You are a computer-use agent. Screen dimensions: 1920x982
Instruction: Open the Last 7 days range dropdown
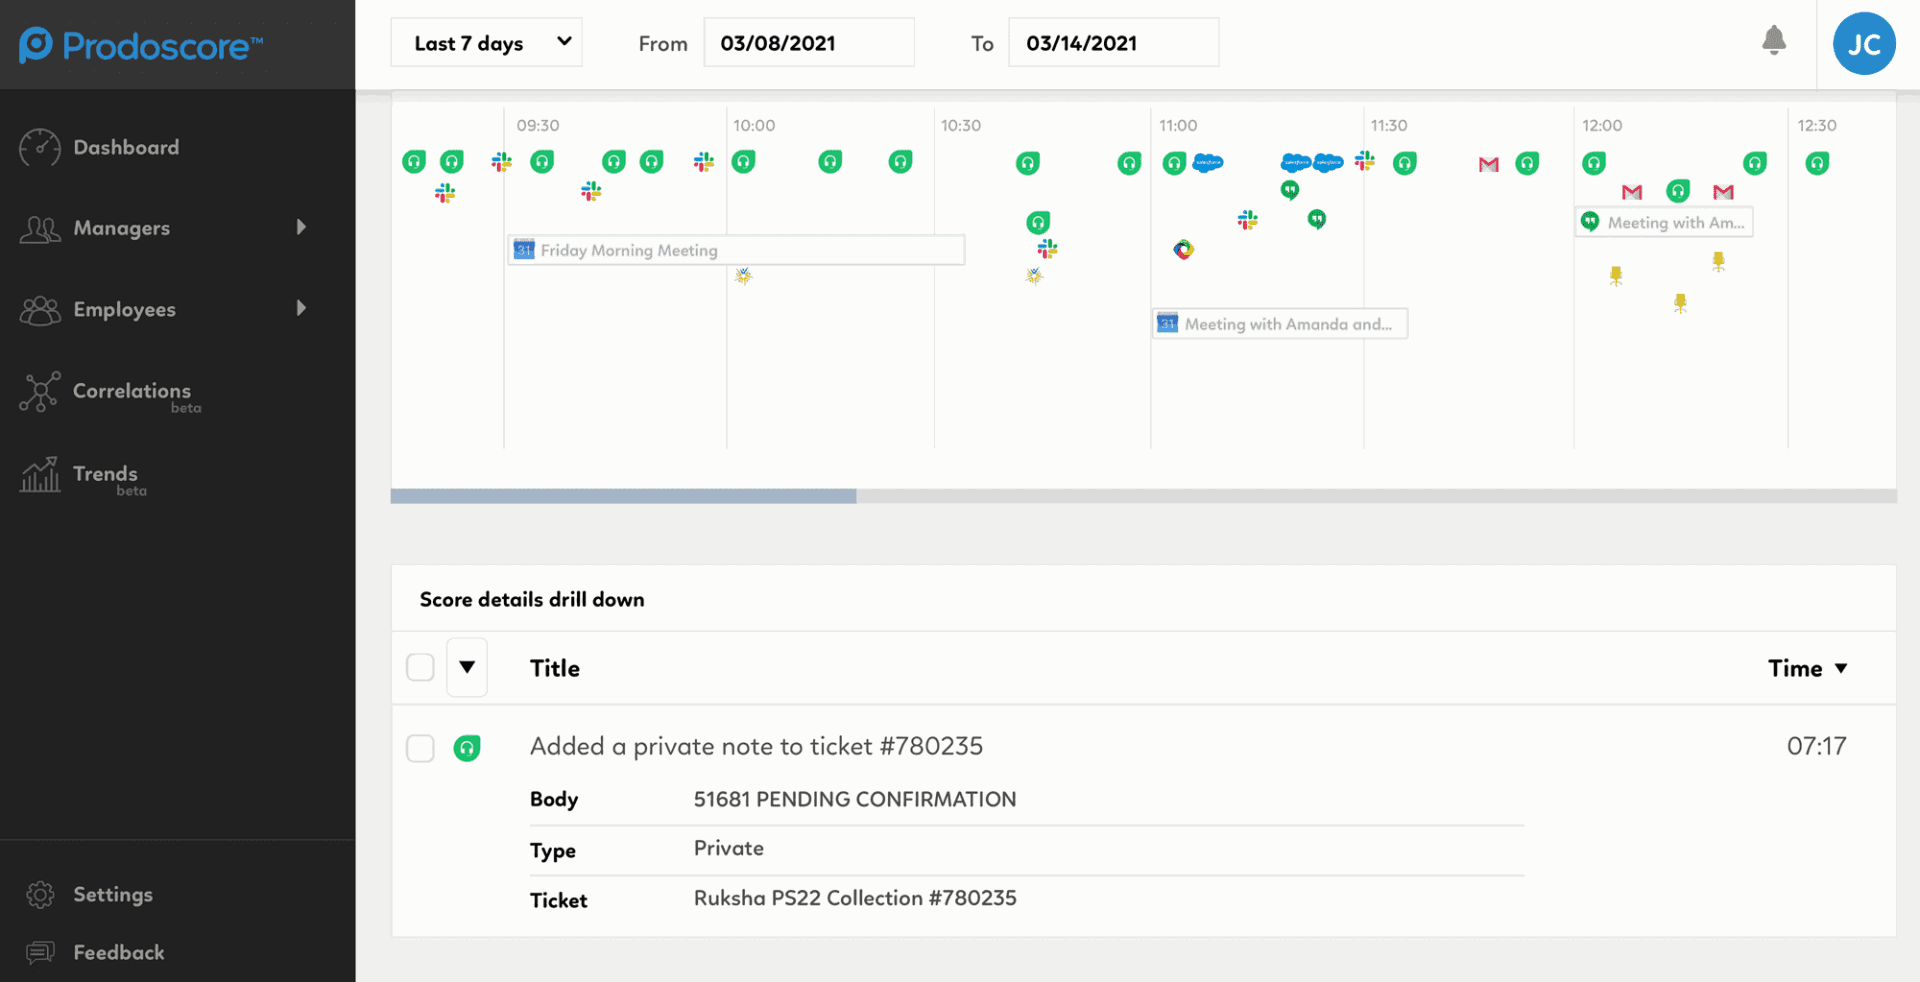click(486, 42)
